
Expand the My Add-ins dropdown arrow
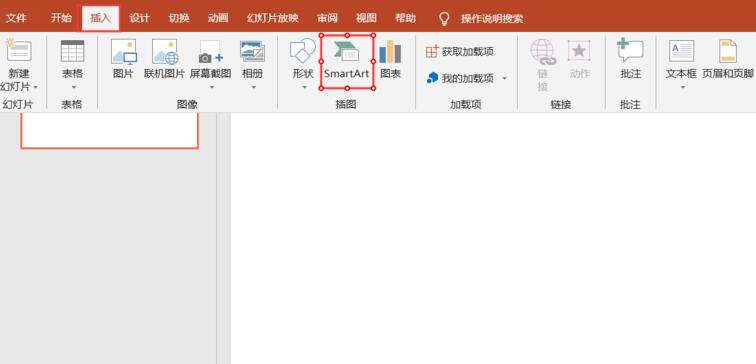(504, 78)
